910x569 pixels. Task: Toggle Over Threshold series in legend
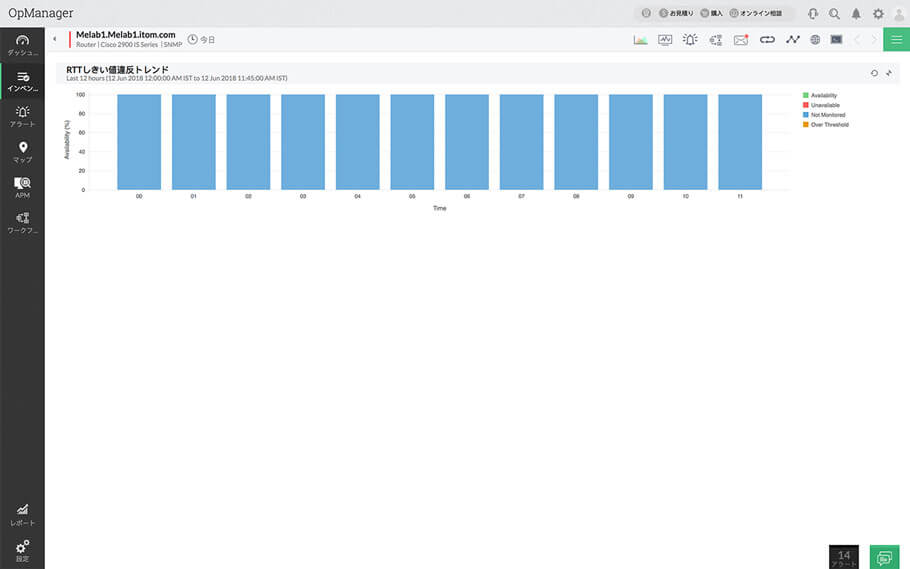pos(829,125)
